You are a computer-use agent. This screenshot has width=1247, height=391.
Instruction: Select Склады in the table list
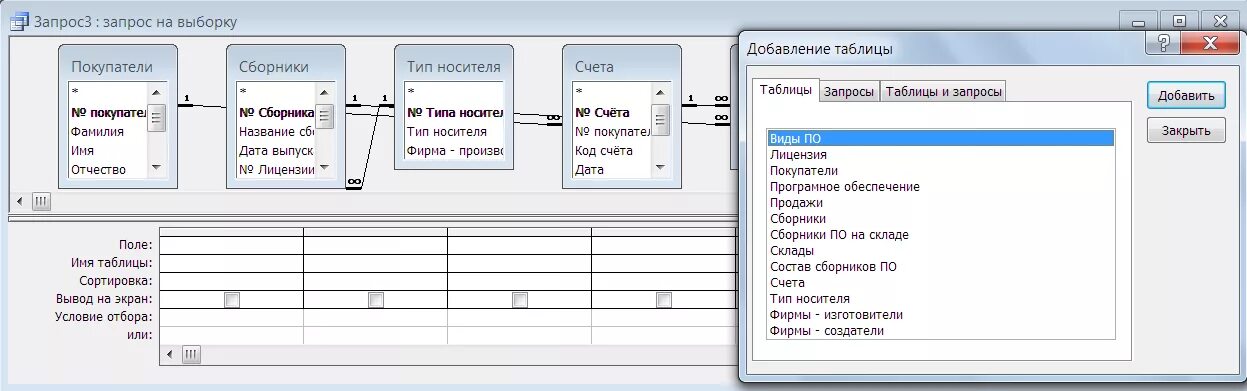pyautogui.click(x=940, y=251)
